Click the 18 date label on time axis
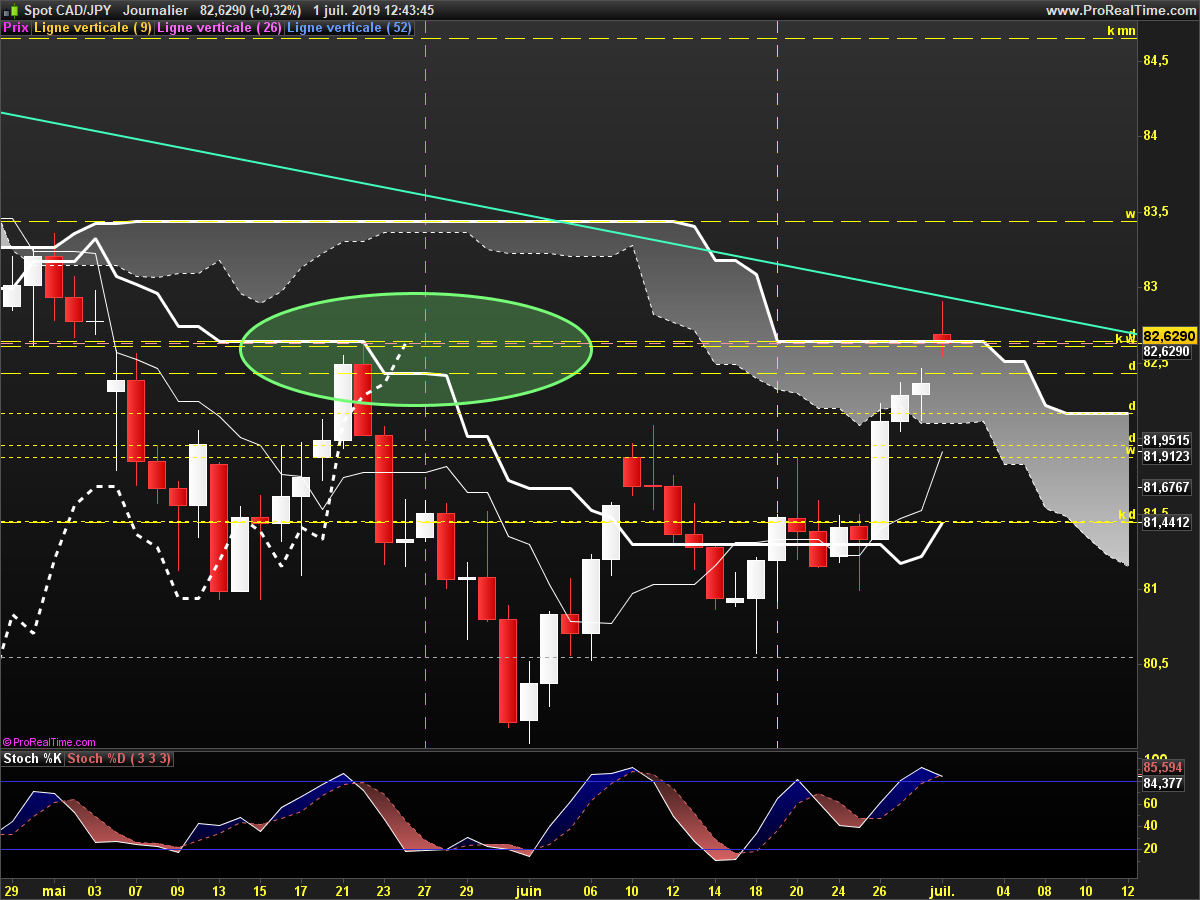The image size is (1200, 900). [756, 890]
